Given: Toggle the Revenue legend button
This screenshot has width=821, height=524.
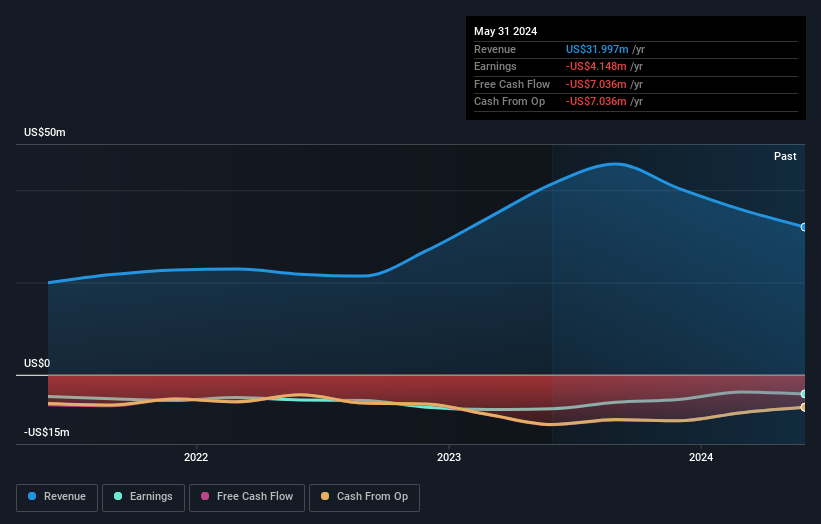Looking at the screenshot, I should tap(57, 497).
